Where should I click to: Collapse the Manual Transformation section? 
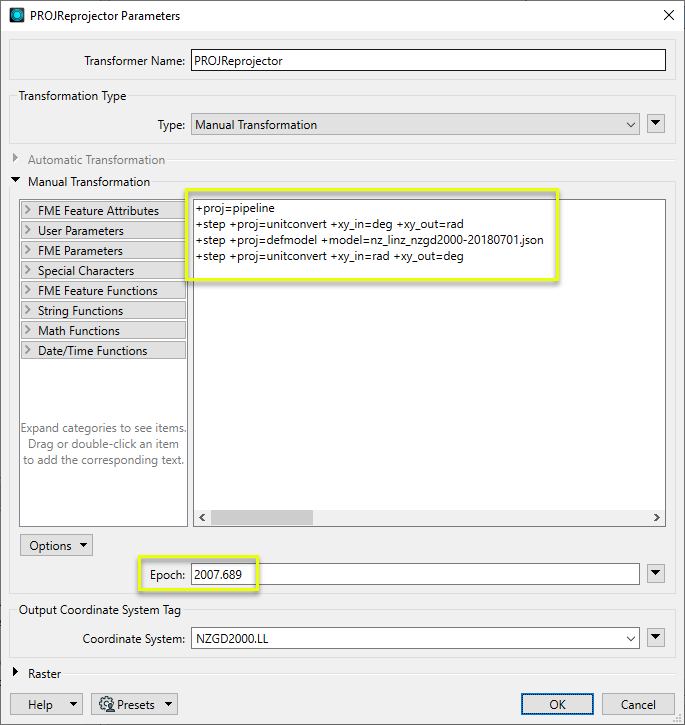pyautogui.click(x=15, y=182)
